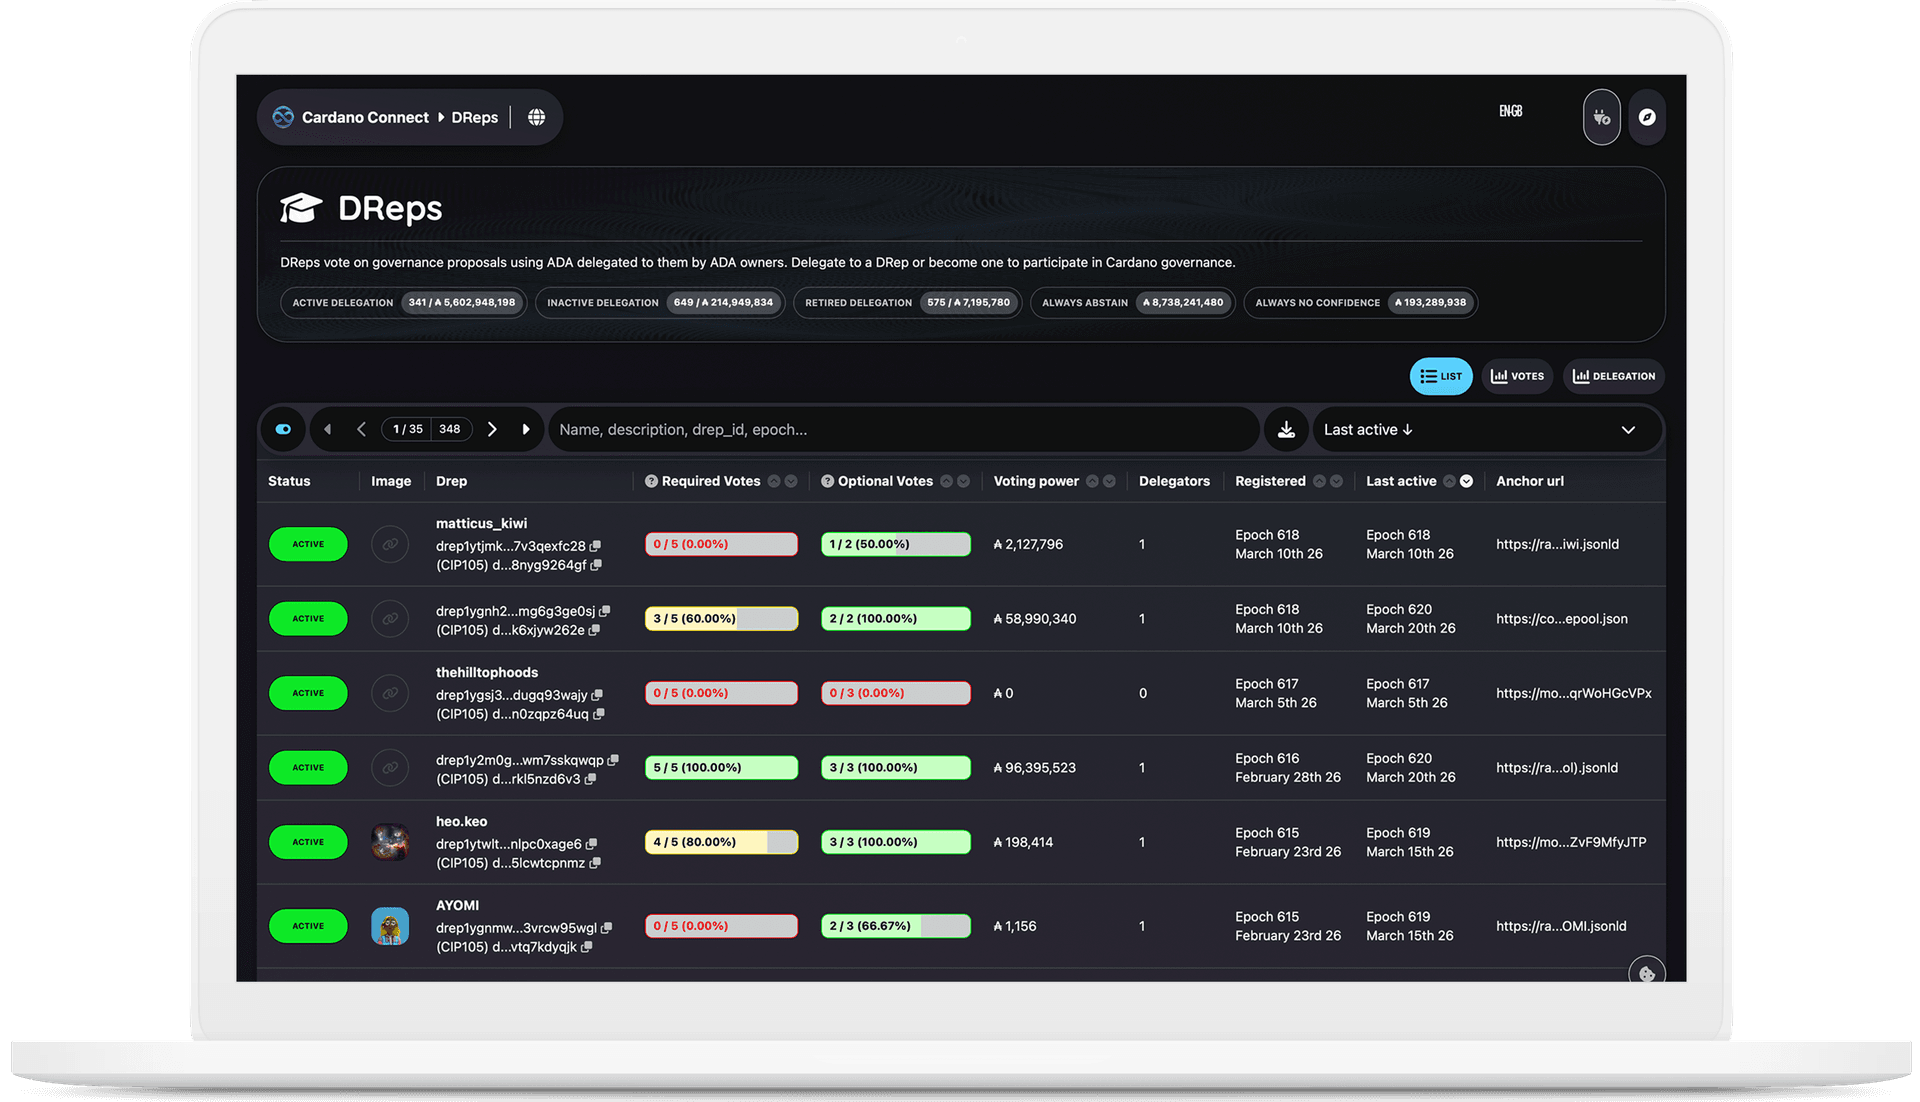The image size is (1920, 1102).
Task: Switch to the VOTES view
Action: pyautogui.click(x=1516, y=376)
